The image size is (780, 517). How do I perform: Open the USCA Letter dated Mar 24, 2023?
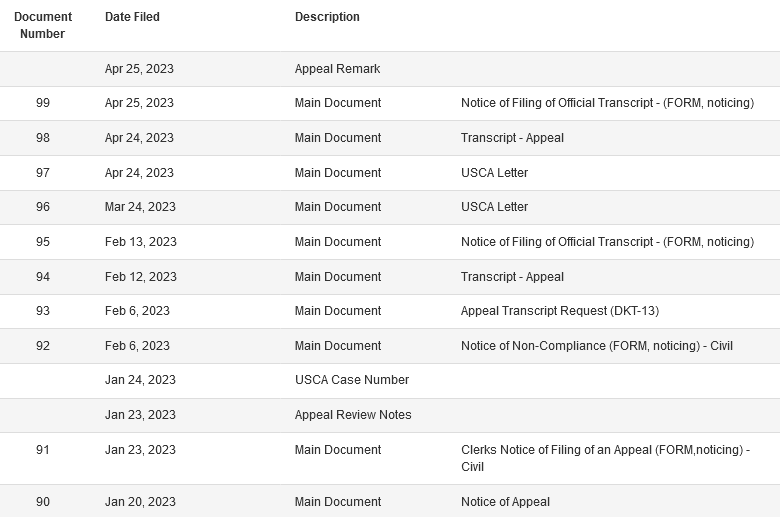point(494,207)
